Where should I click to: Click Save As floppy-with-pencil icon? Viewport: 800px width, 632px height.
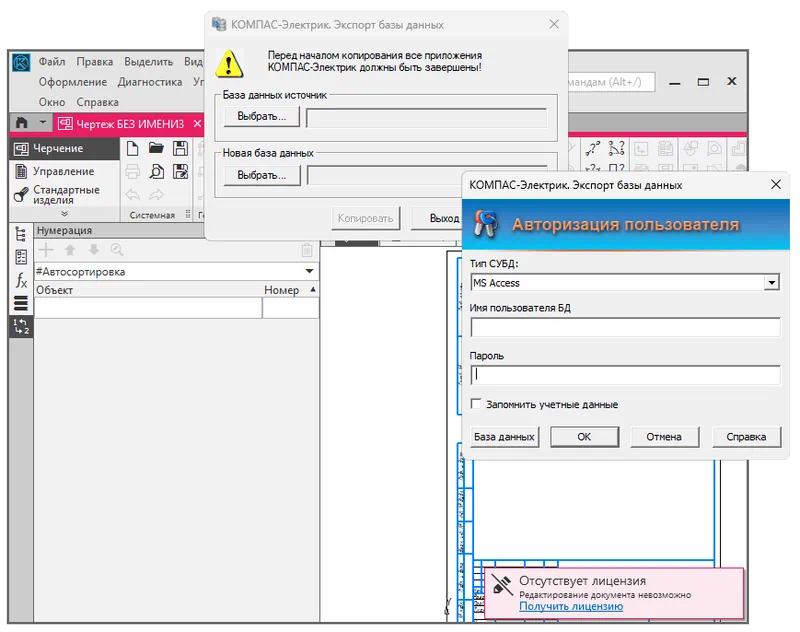click(x=180, y=171)
